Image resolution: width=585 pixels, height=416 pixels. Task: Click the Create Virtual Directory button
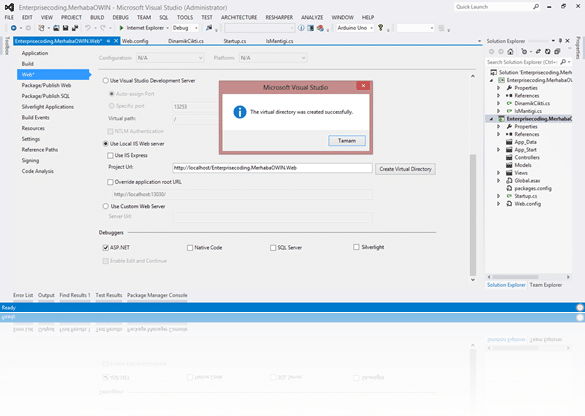405,169
